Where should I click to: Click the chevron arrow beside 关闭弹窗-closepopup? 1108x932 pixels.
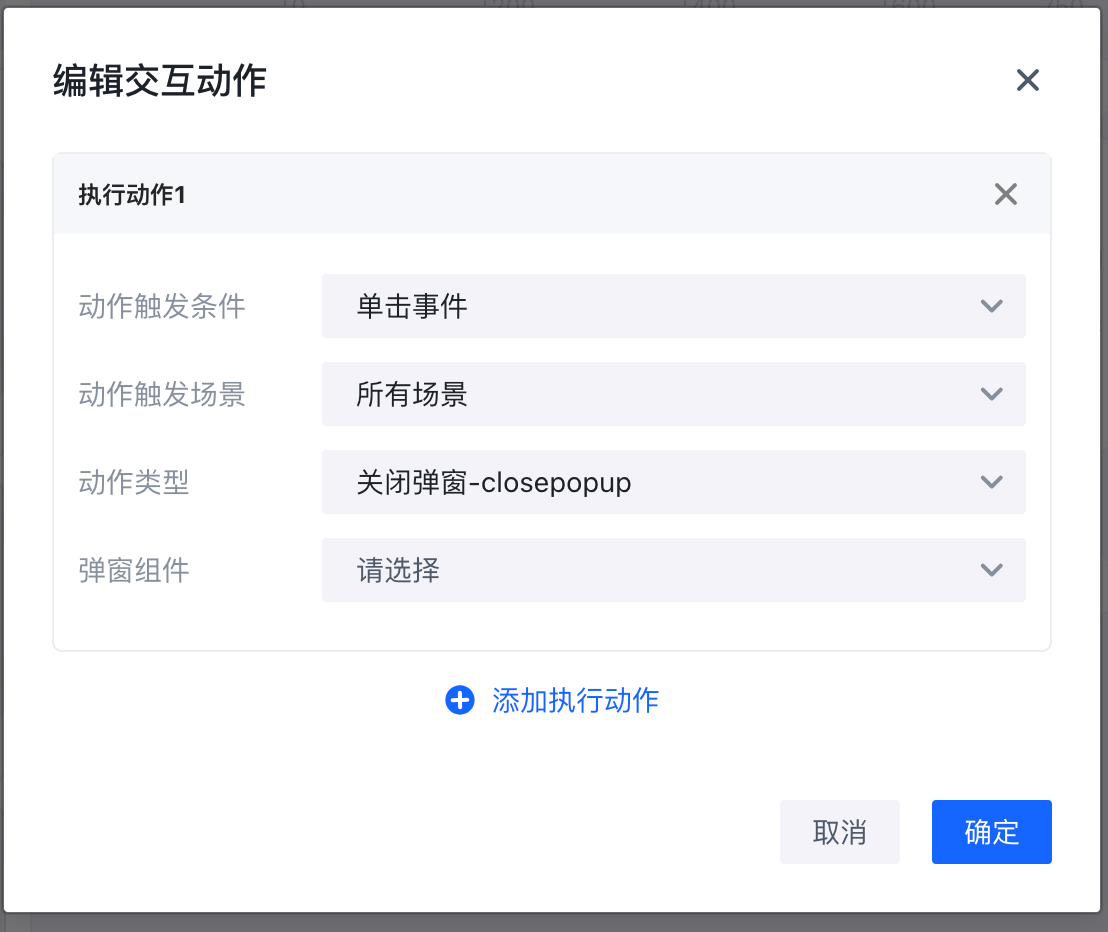[992, 482]
